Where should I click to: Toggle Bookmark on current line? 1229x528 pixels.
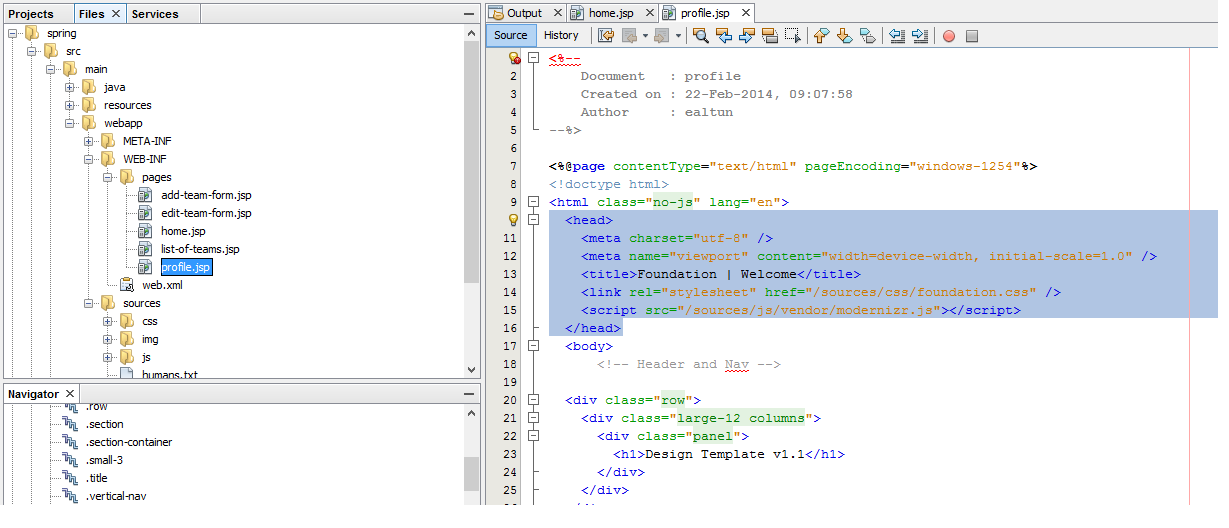tap(868, 36)
